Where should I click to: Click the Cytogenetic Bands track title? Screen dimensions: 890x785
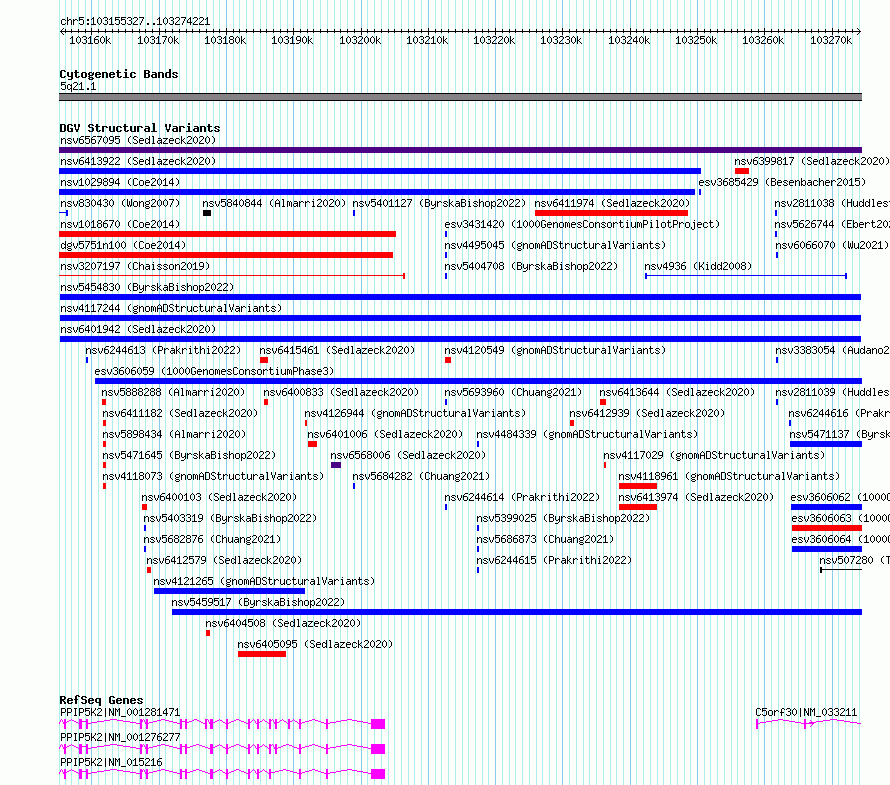click(119, 74)
